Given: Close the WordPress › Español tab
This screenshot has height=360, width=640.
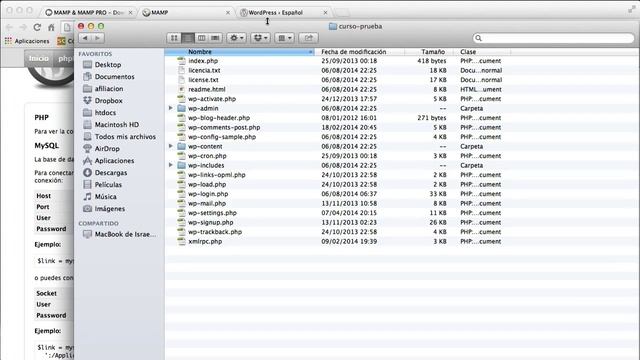Looking at the screenshot, I should (x=325, y=13).
